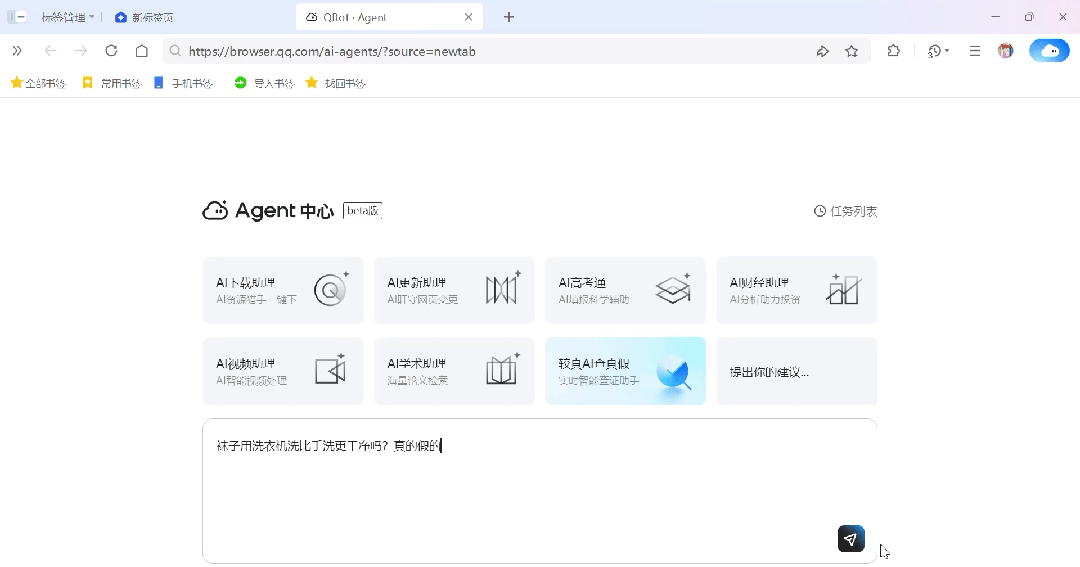Open the 任务列表 task list link
Viewport: 1080px width, 567px height.
click(x=845, y=211)
